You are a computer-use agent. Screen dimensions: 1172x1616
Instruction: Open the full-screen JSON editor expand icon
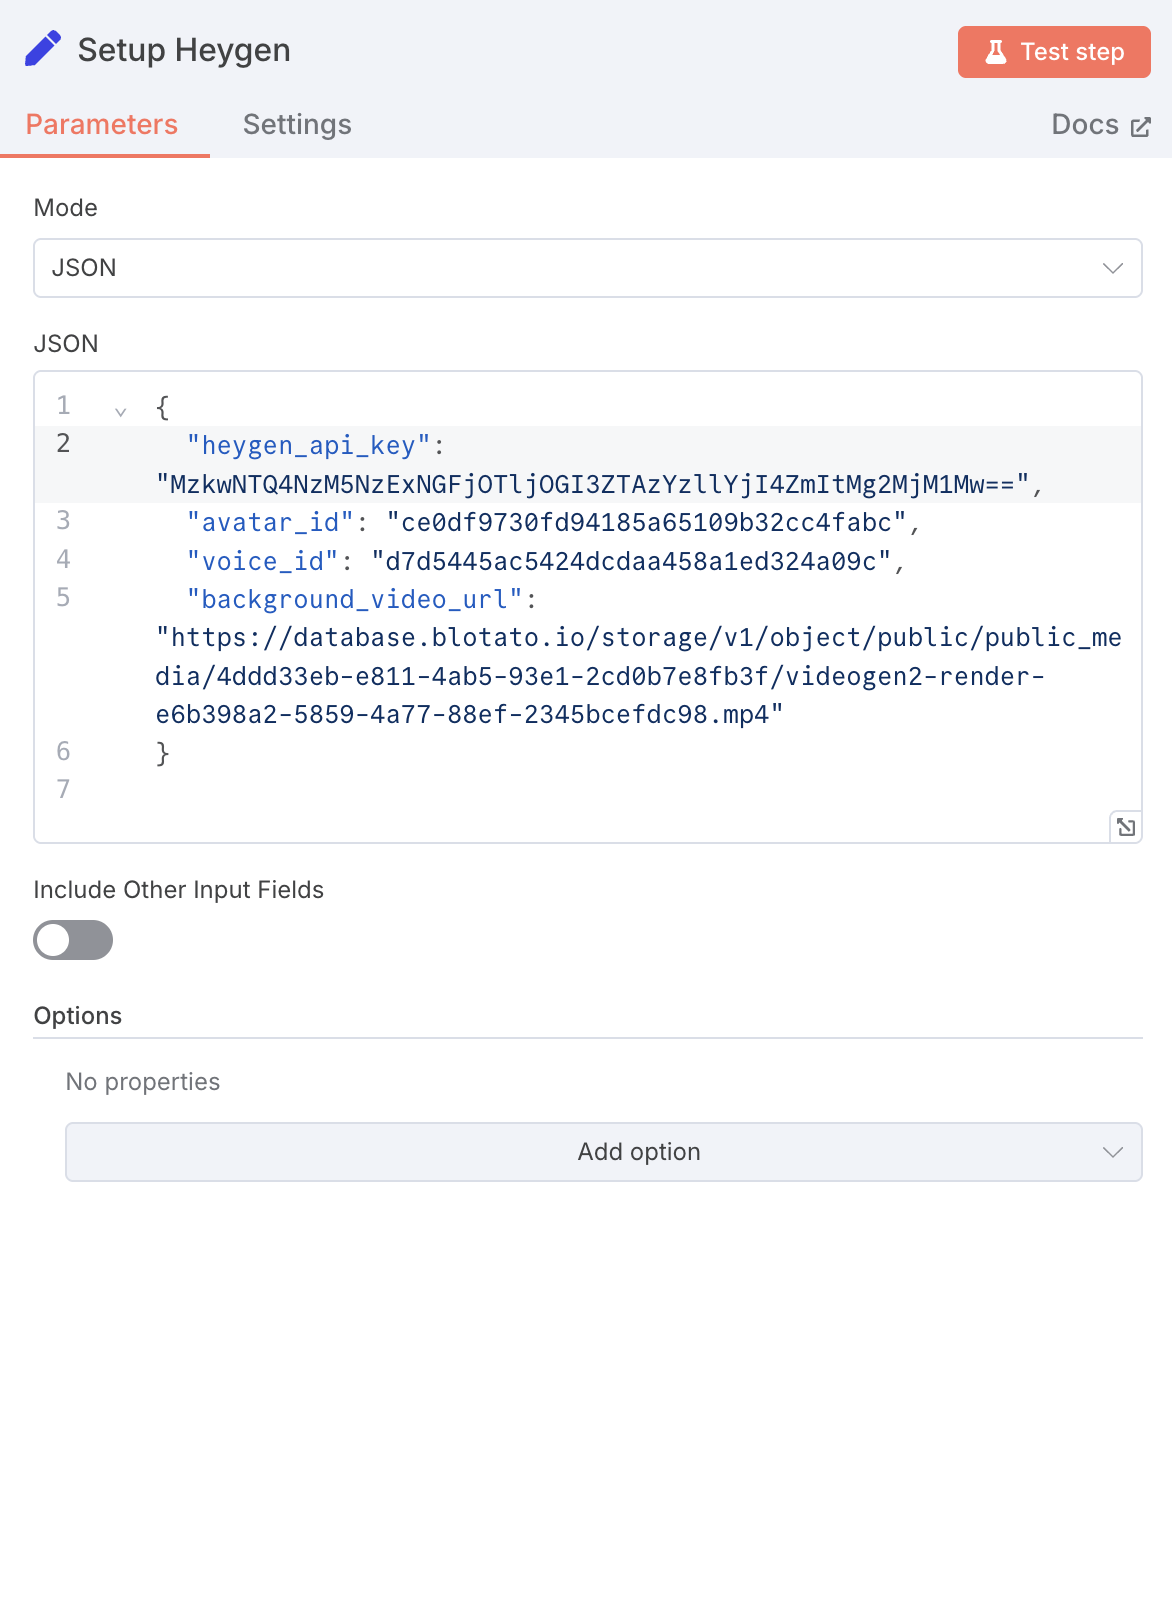coord(1126,827)
